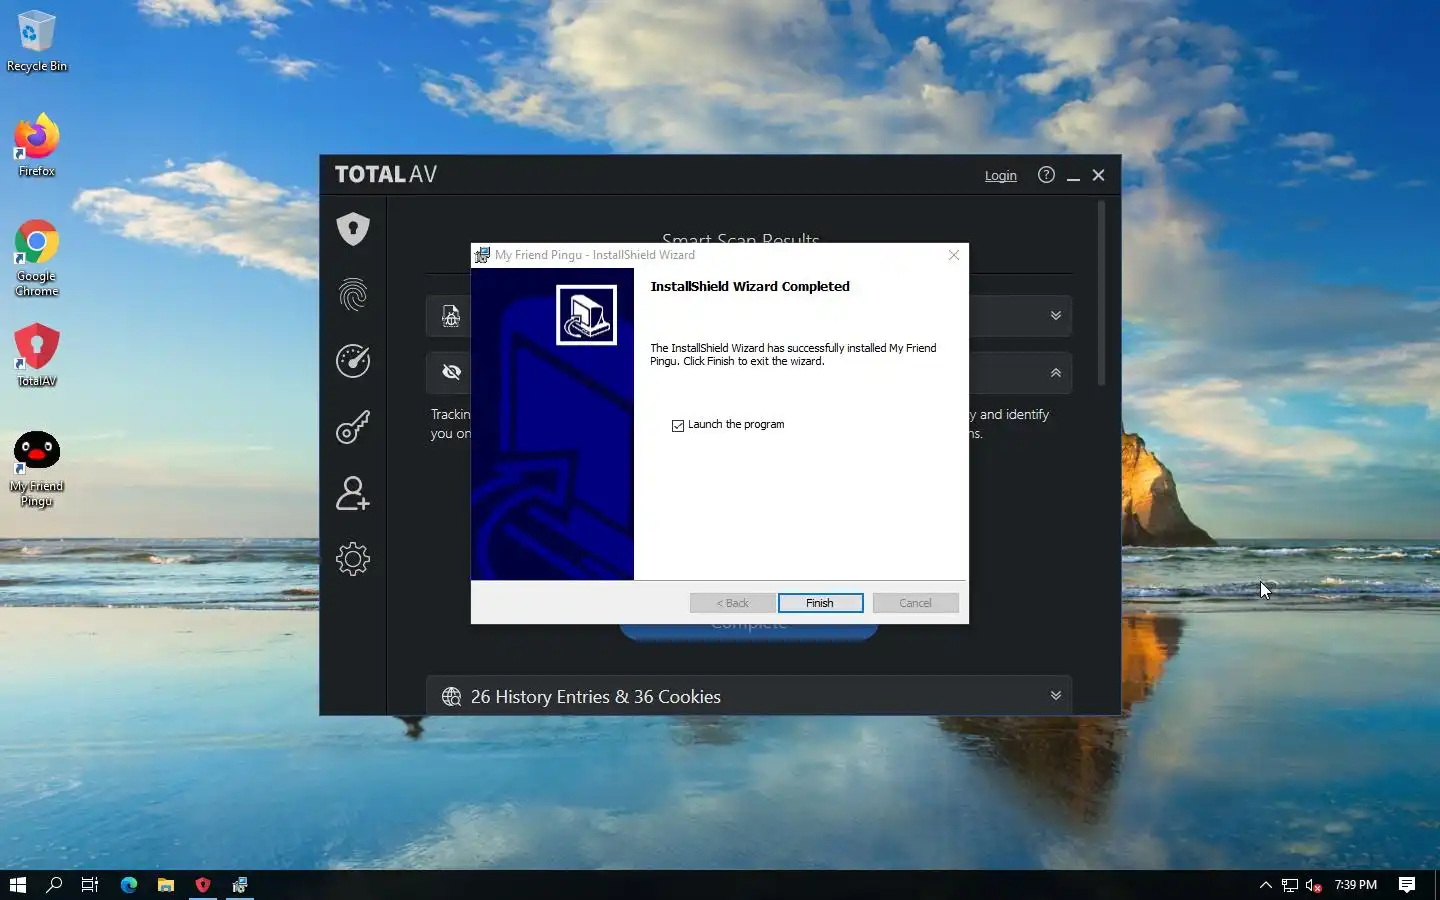Click the 26 History Entries & 36 Cookies text
The height and width of the screenshot is (900, 1440).
[596, 697]
